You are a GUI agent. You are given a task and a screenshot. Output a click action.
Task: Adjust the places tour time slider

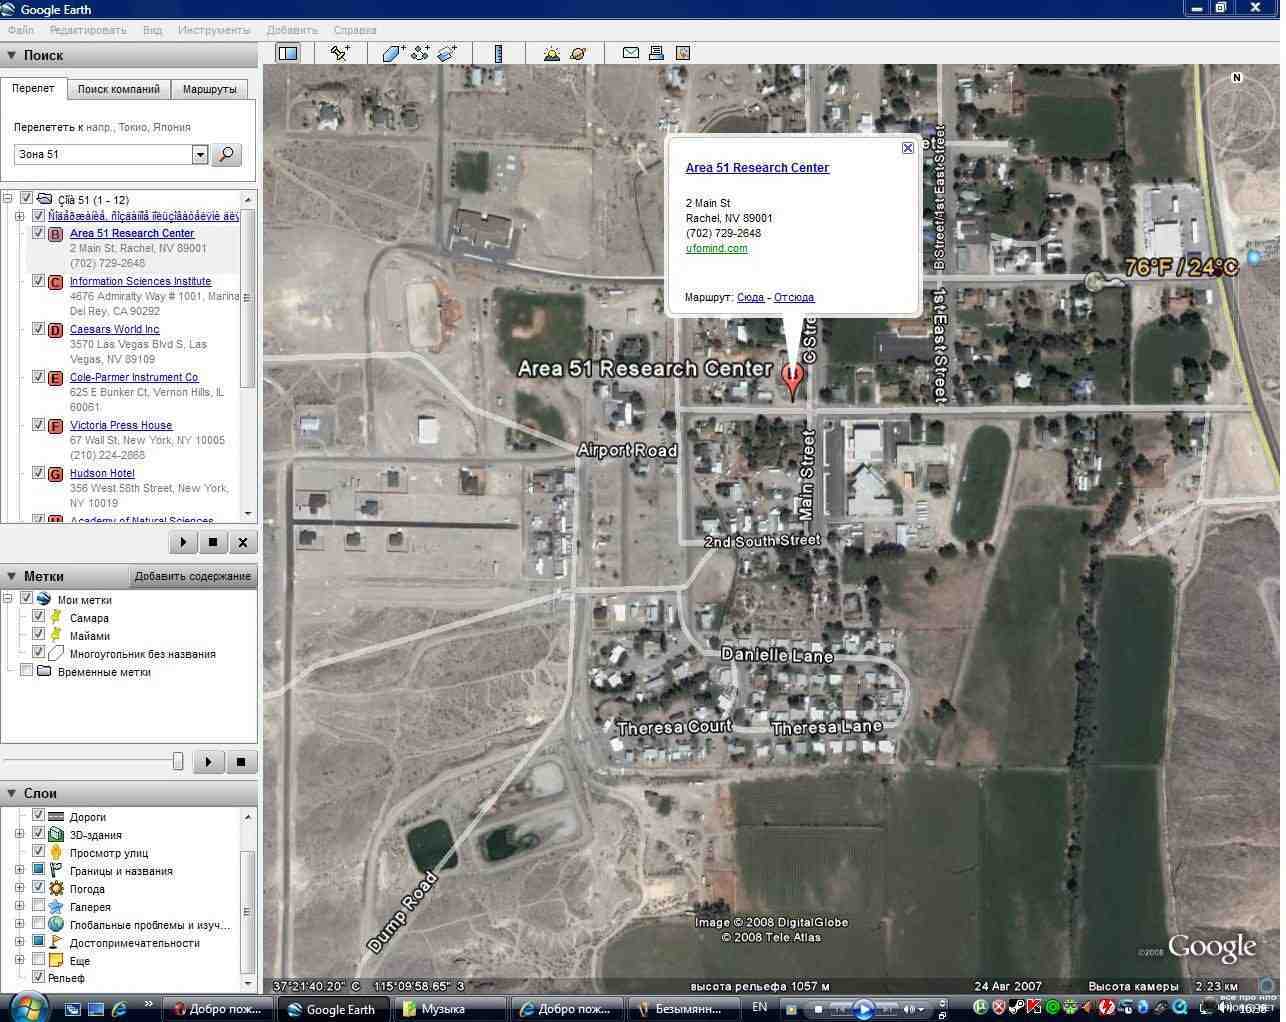(178, 761)
